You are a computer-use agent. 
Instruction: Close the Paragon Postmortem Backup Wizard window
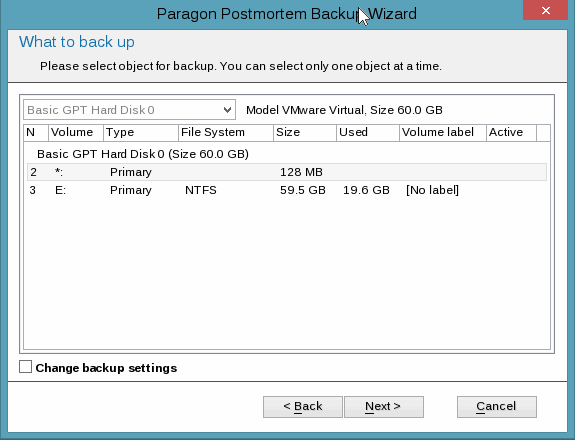click(545, 10)
